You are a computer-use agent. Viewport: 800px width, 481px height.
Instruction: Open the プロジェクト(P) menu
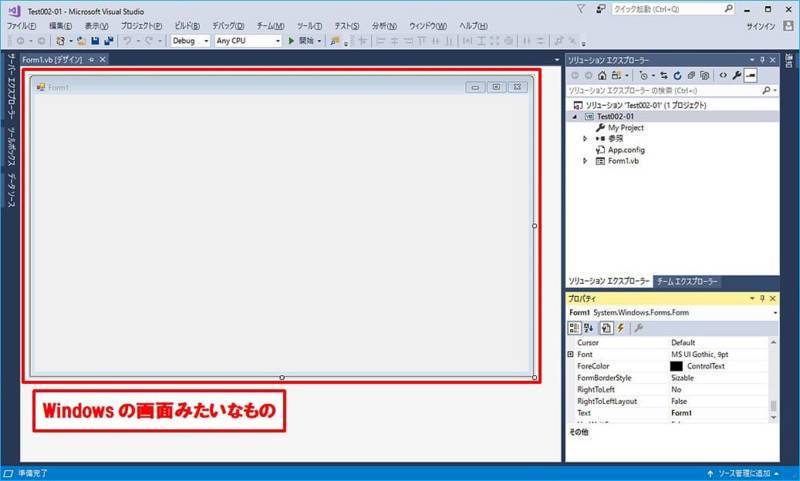(x=141, y=26)
